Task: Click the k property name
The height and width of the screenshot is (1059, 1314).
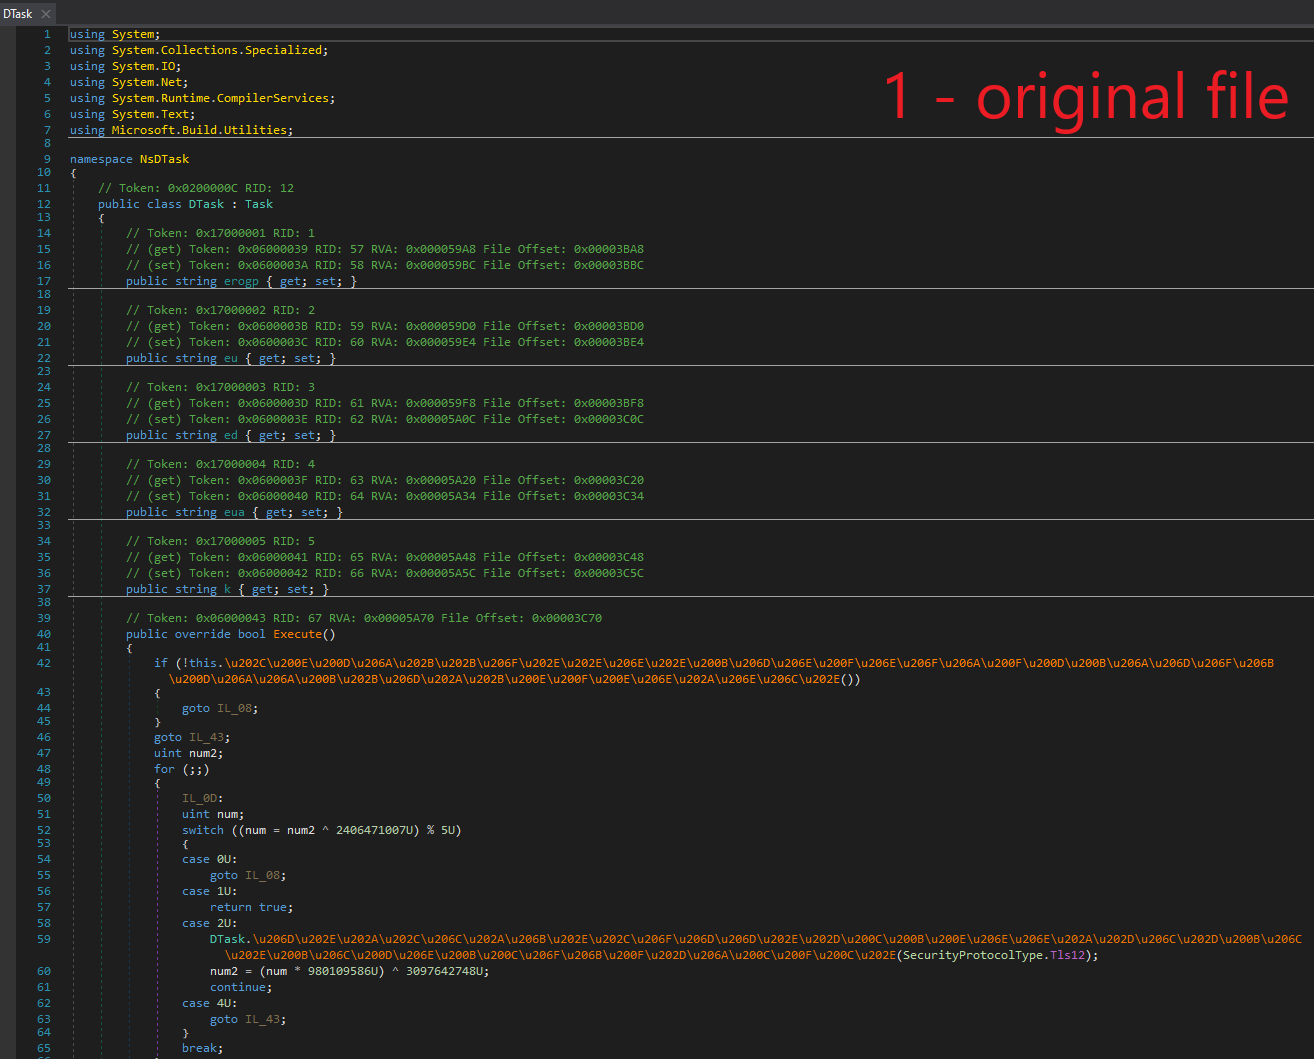Action: click(x=227, y=588)
